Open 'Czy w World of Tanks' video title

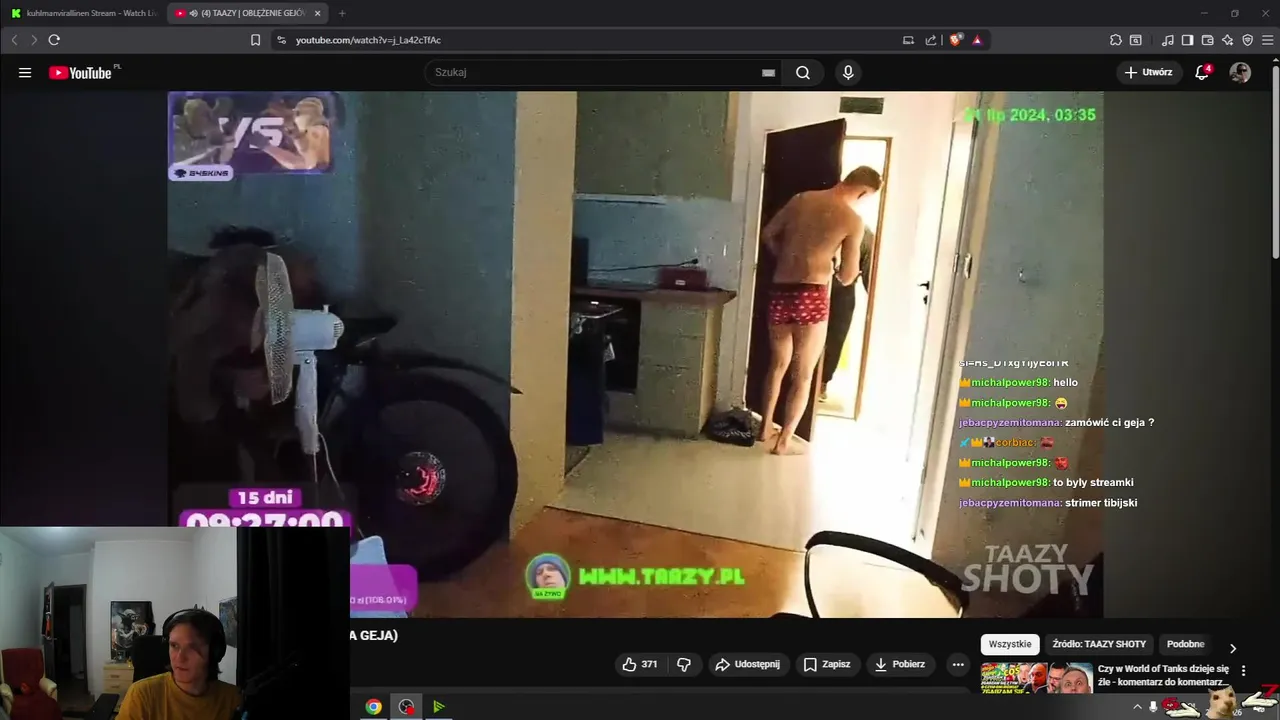click(x=1163, y=675)
